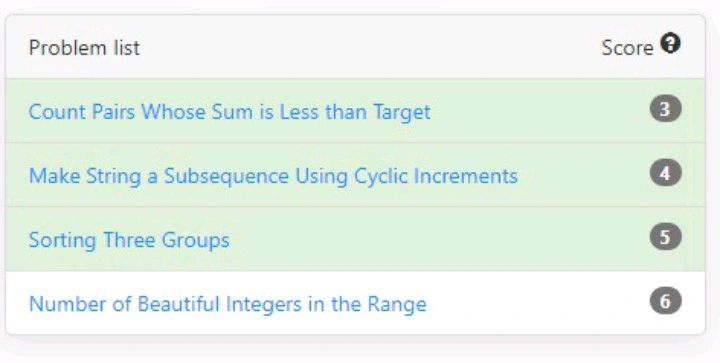720x363 pixels.
Task: Select the green row of the 4-point problem
Action: pyautogui.click(x=355, y=175)
